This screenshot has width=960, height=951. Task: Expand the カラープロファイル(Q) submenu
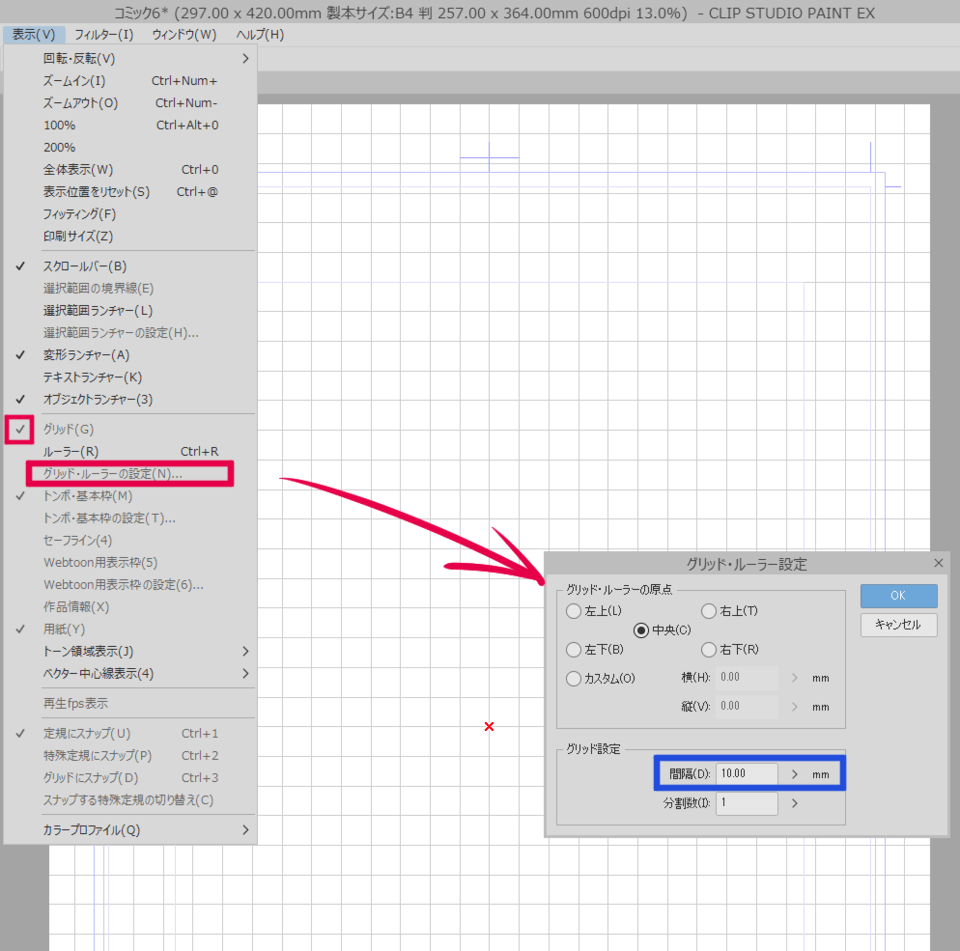130,830
